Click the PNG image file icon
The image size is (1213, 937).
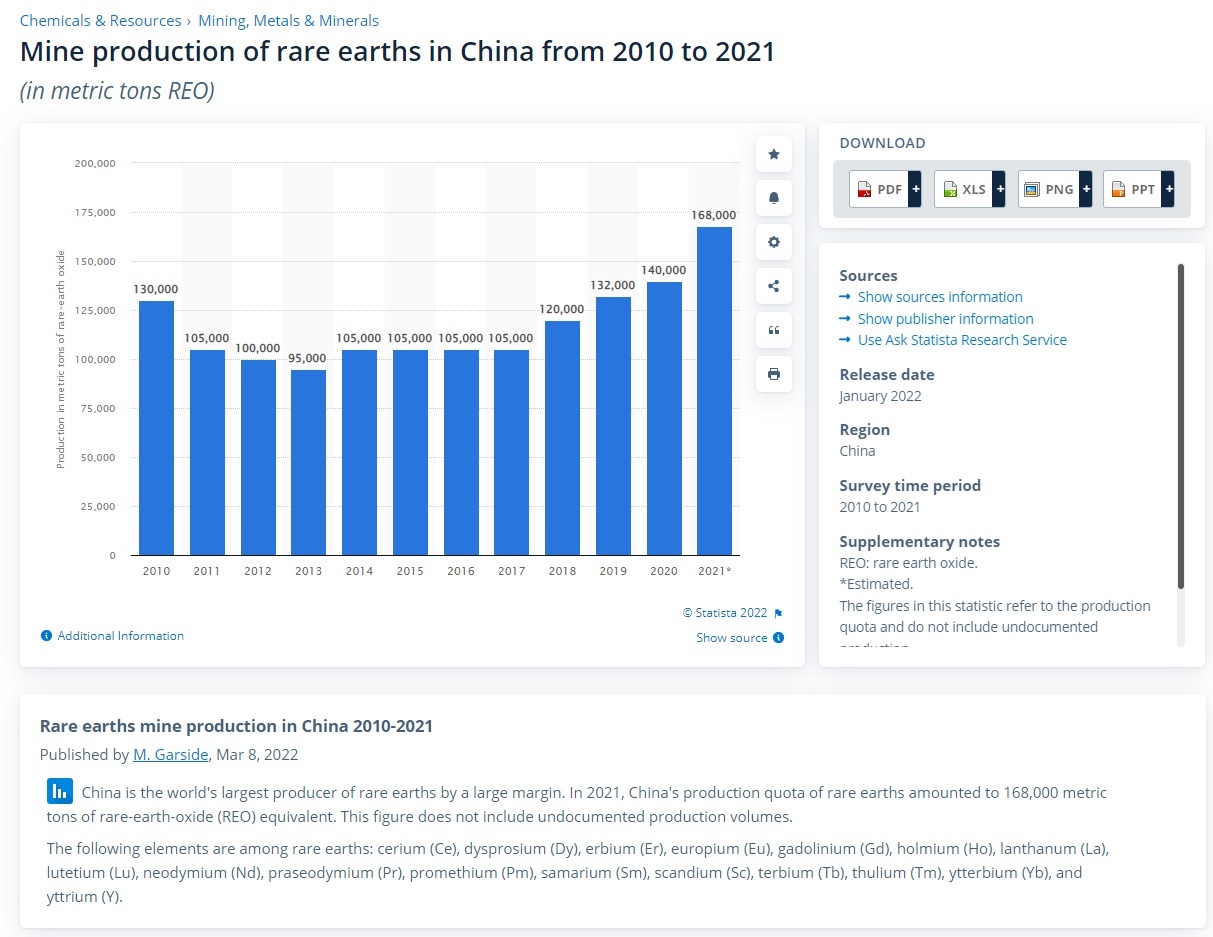1033,189
